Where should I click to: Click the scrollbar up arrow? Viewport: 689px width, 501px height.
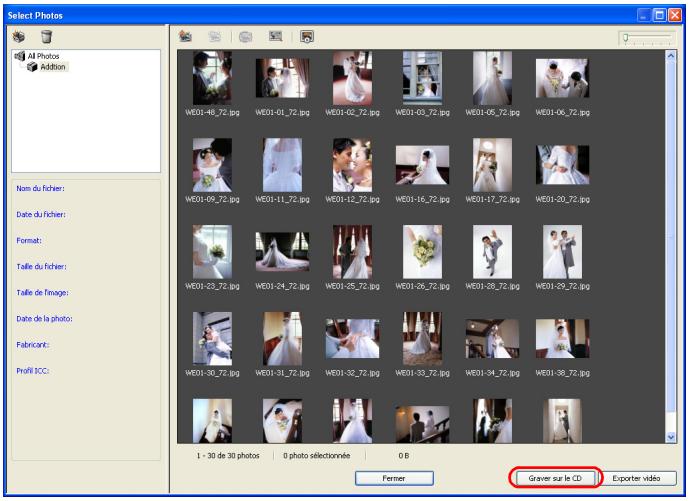click(x=671, y=56)
